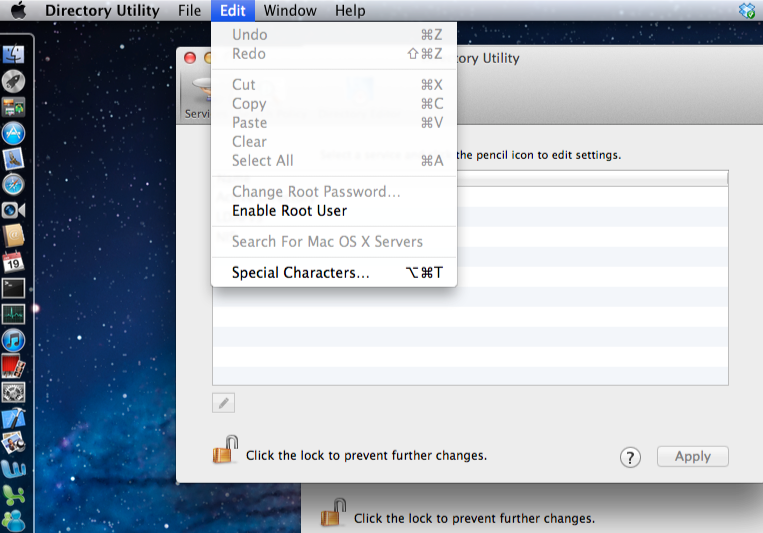
Task: Open the help question mark button
Action: point(630,458)
